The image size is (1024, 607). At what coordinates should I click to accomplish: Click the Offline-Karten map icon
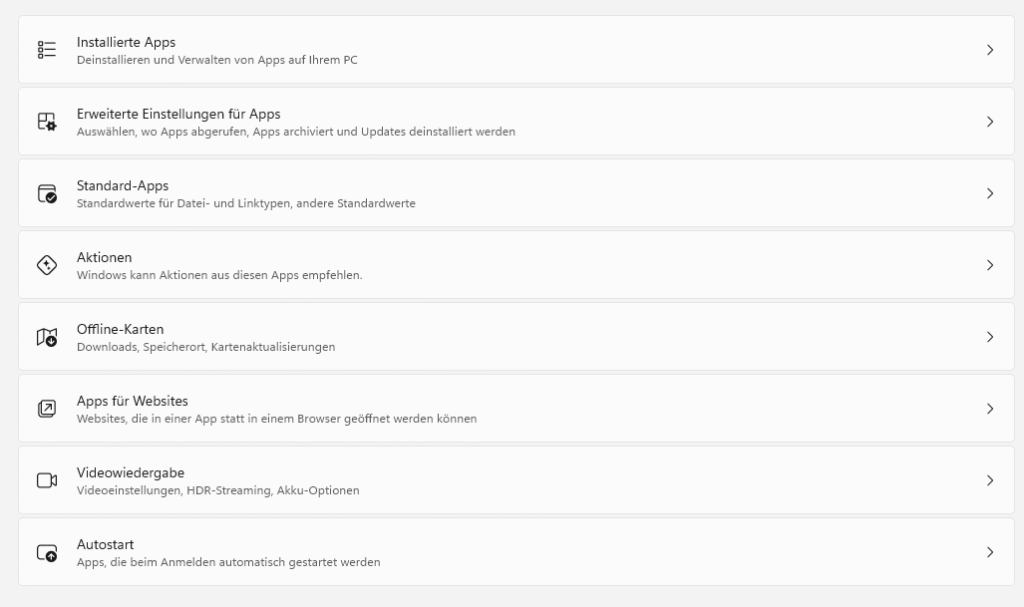click(x=47, y=337)
